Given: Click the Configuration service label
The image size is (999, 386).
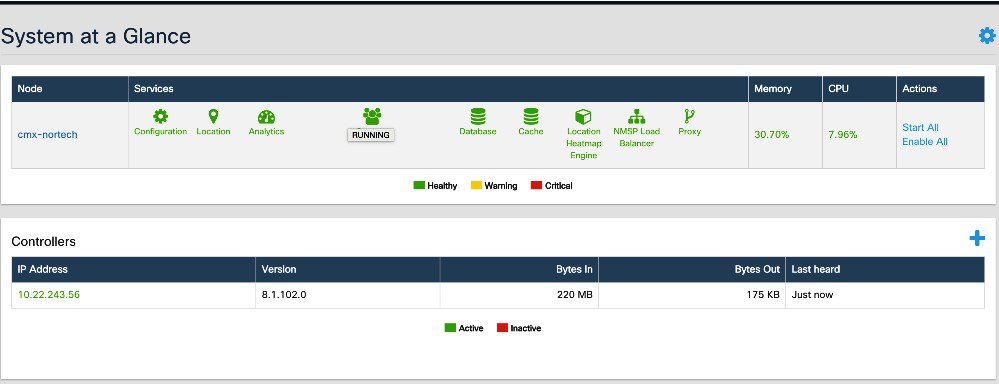Looking at the screenshot, I should pyautogui.click(x=161, y=131).
